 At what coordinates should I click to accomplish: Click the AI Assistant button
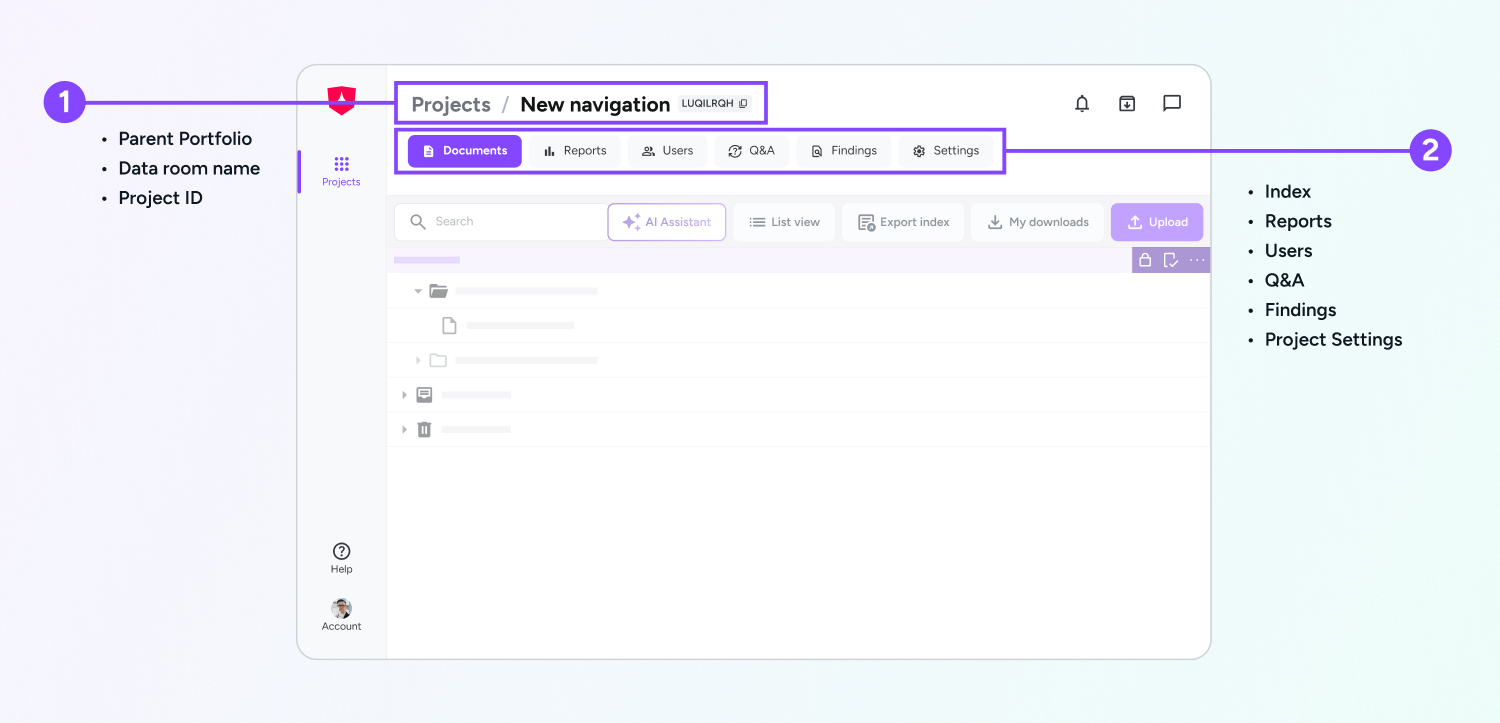(x=667, y=222)
